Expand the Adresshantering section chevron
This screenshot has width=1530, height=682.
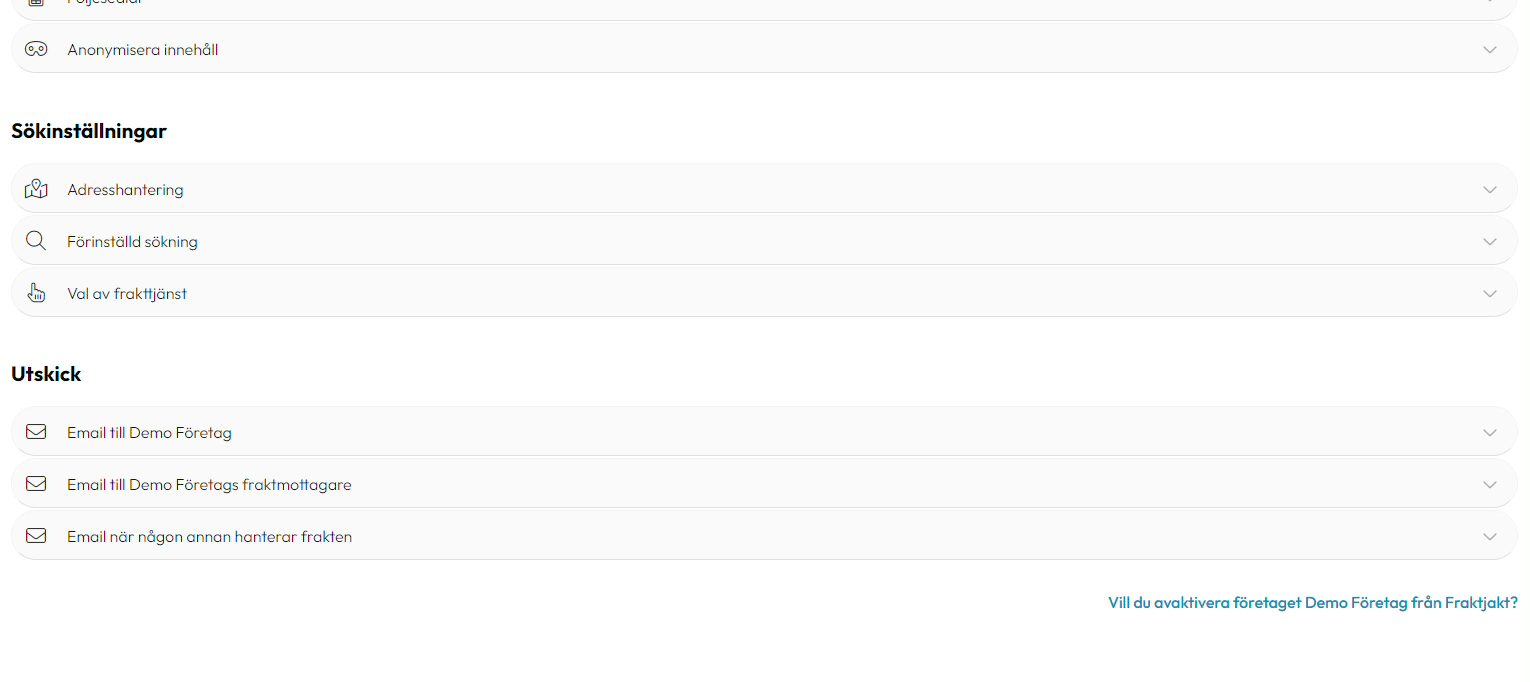(x=1490, y=189)
